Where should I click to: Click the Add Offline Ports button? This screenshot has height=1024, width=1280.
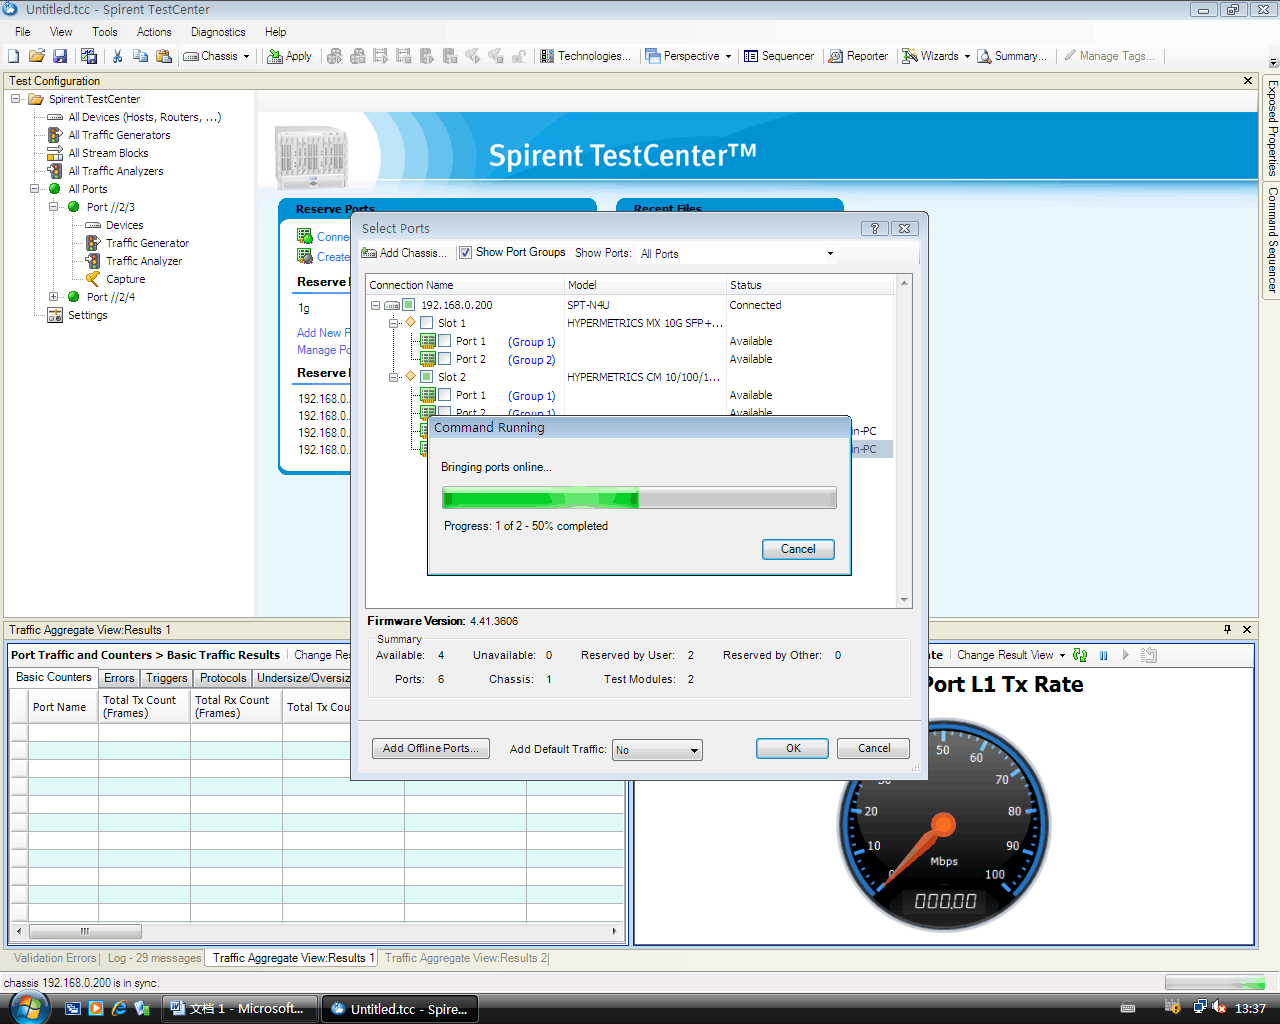pos(430,748)
